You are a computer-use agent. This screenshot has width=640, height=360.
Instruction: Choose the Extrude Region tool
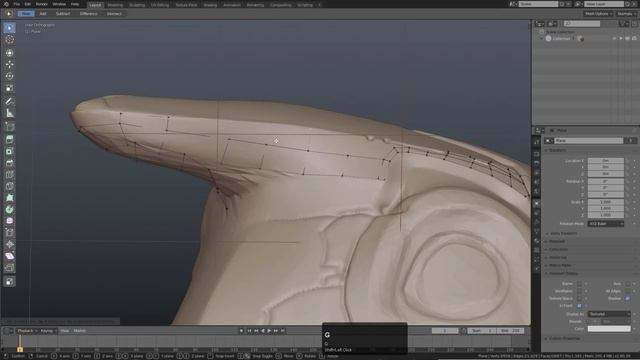(9, 140)
